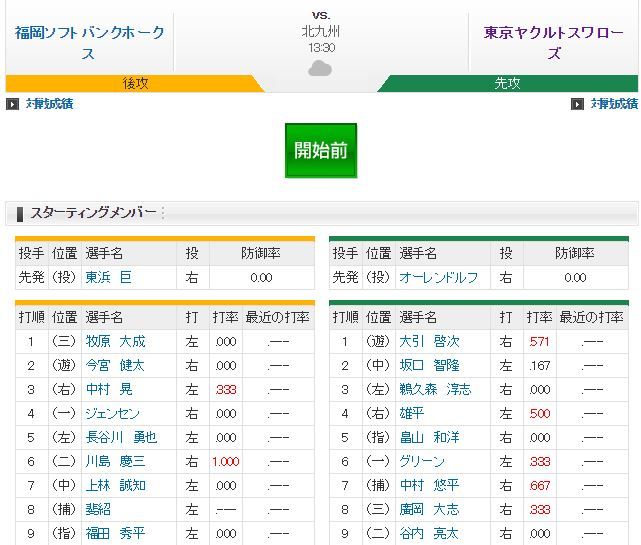Screen dimensions: 641x545
Task: Open player 牧原 大成 profile
Action: pyautogui.click(x=116, y=341)
